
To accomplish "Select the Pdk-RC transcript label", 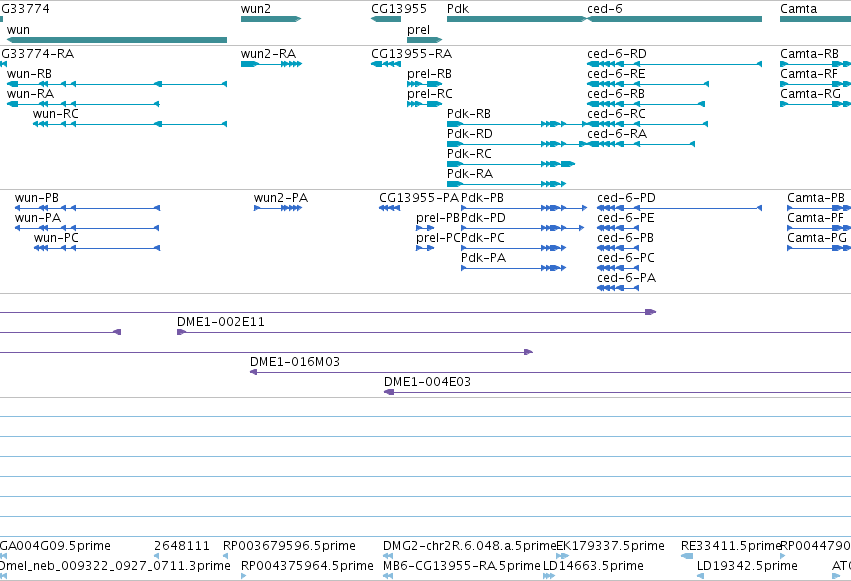I will coord(469,154).
